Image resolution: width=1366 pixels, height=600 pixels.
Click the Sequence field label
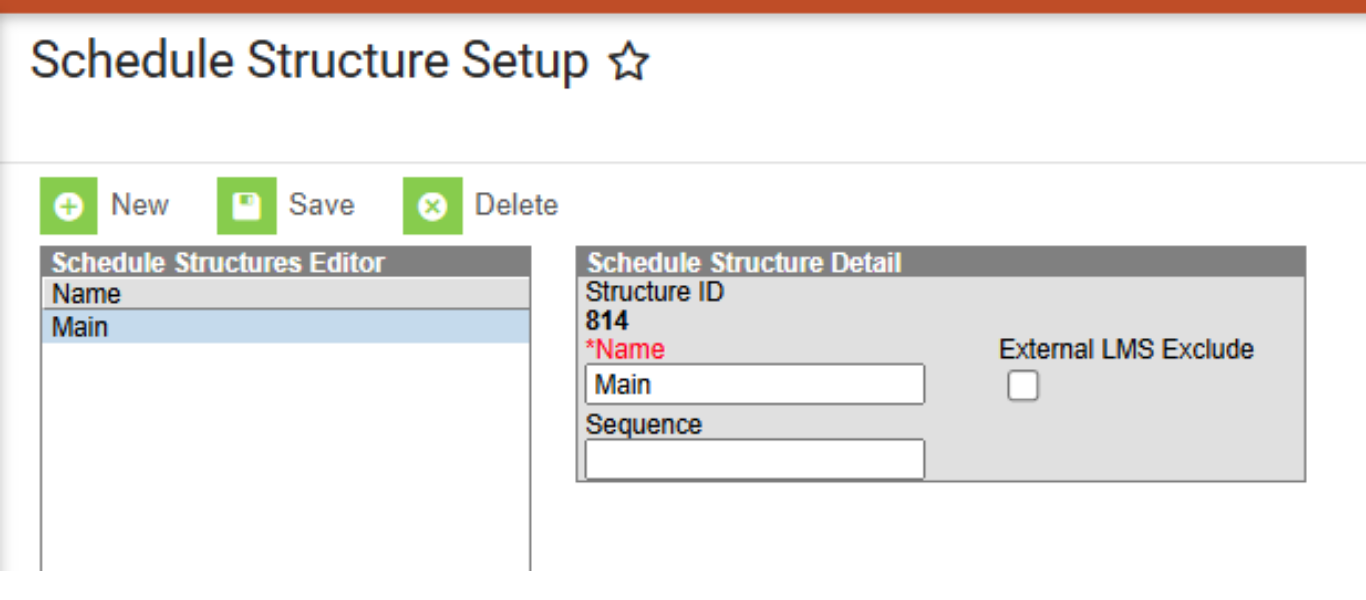coord(644,424)
